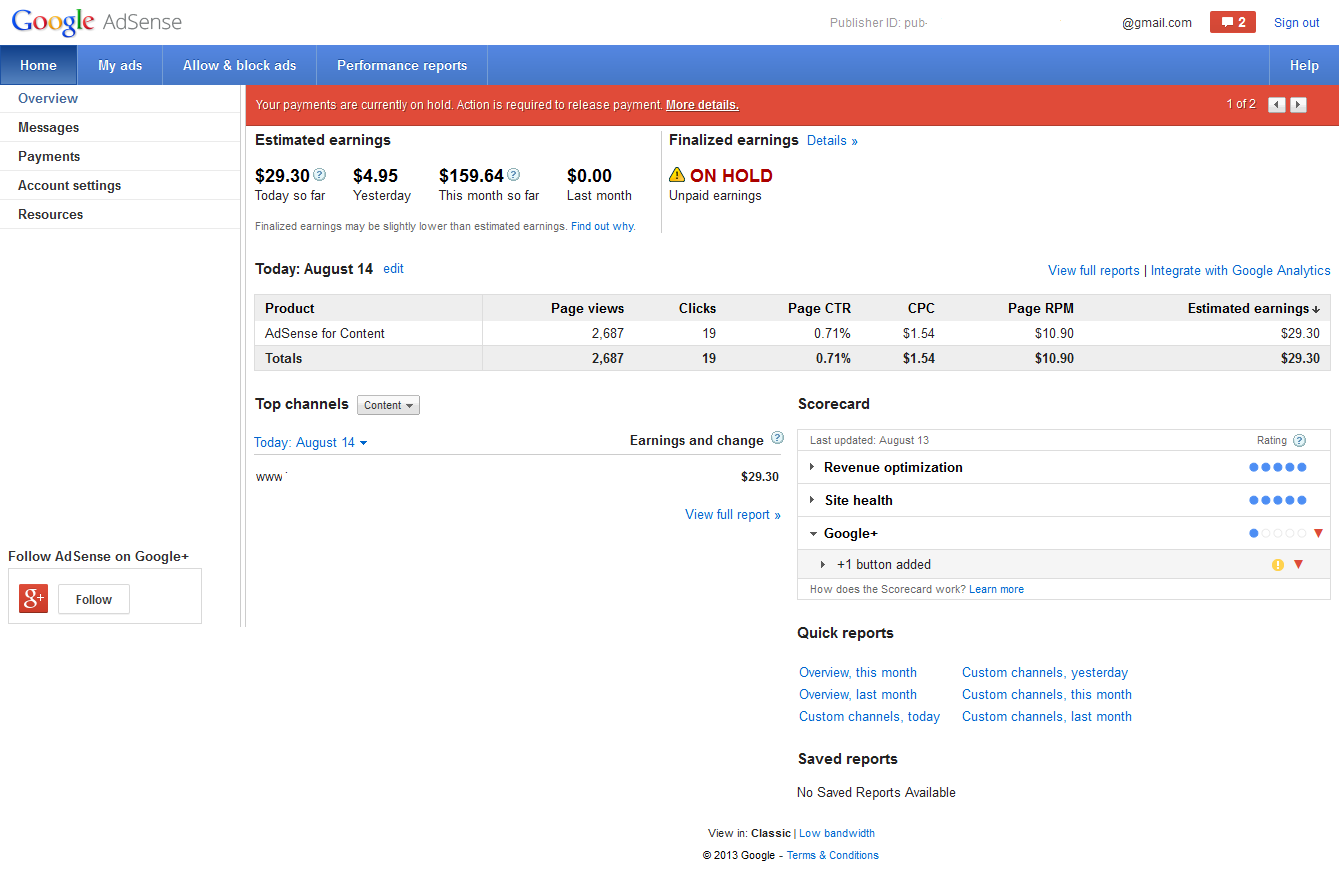1339x886 pixels.
Task: Click the Rating help icon in Scorecard
Action: tap(1299, 440)
